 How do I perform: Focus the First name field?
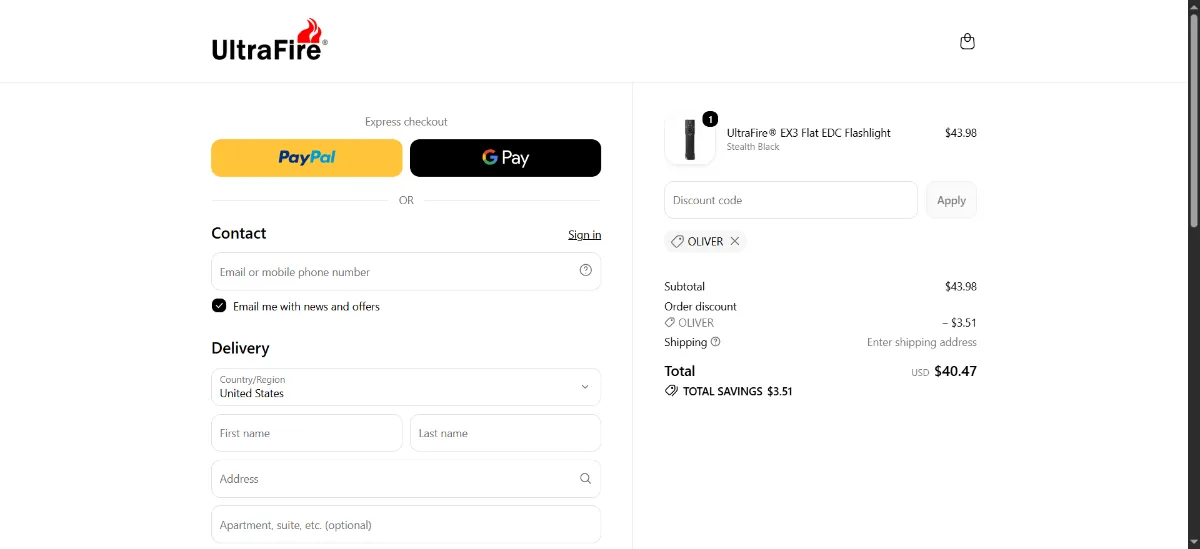point(307,433)
